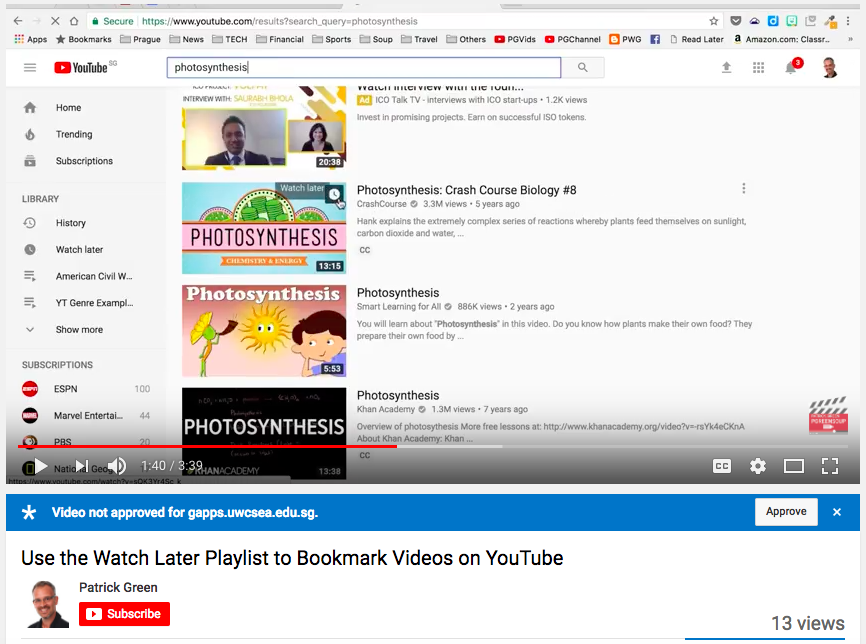Screen dimensions: 866x644
Task: Open the News bookmark folder
Action: pyautogui.click(x=187, y=39)
